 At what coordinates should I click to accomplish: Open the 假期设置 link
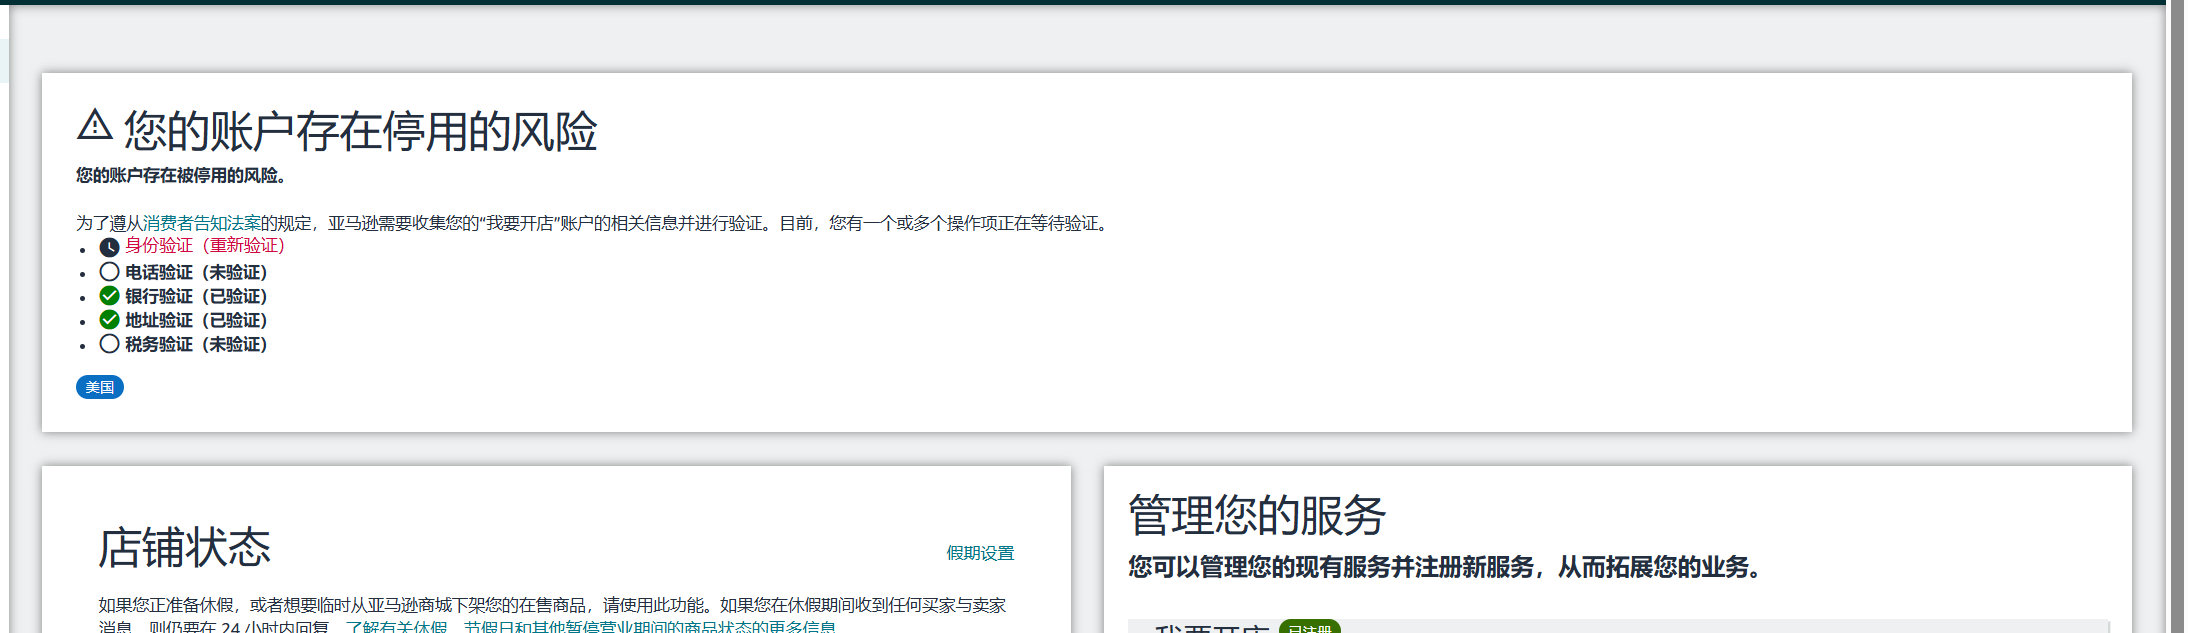pos(980,553)
